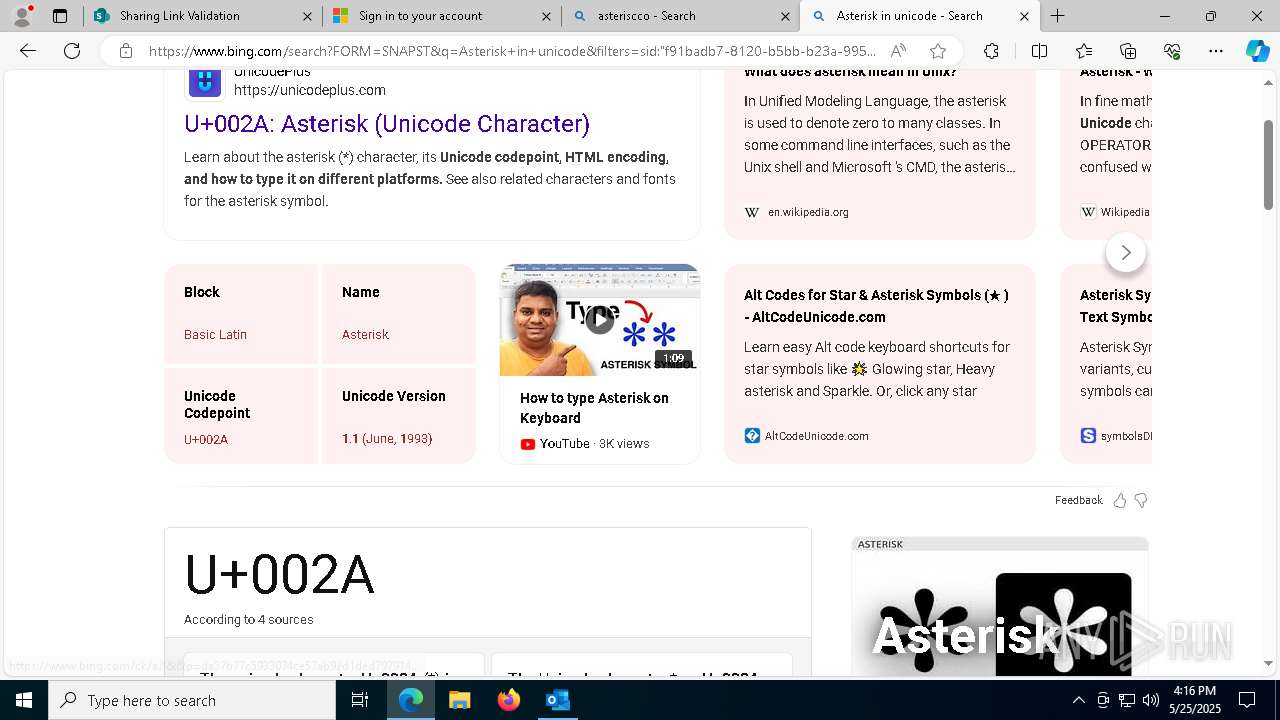This screenshot has height=720, width=1280.
Task: Show hidden system tray icons
Action: click(x=1078, y=700)
